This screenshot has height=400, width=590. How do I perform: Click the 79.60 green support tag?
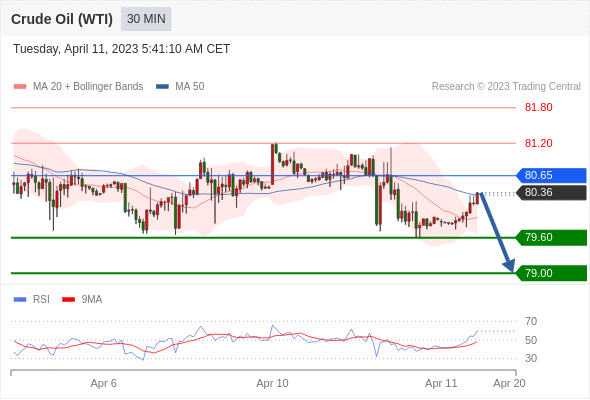coord(551,237)
